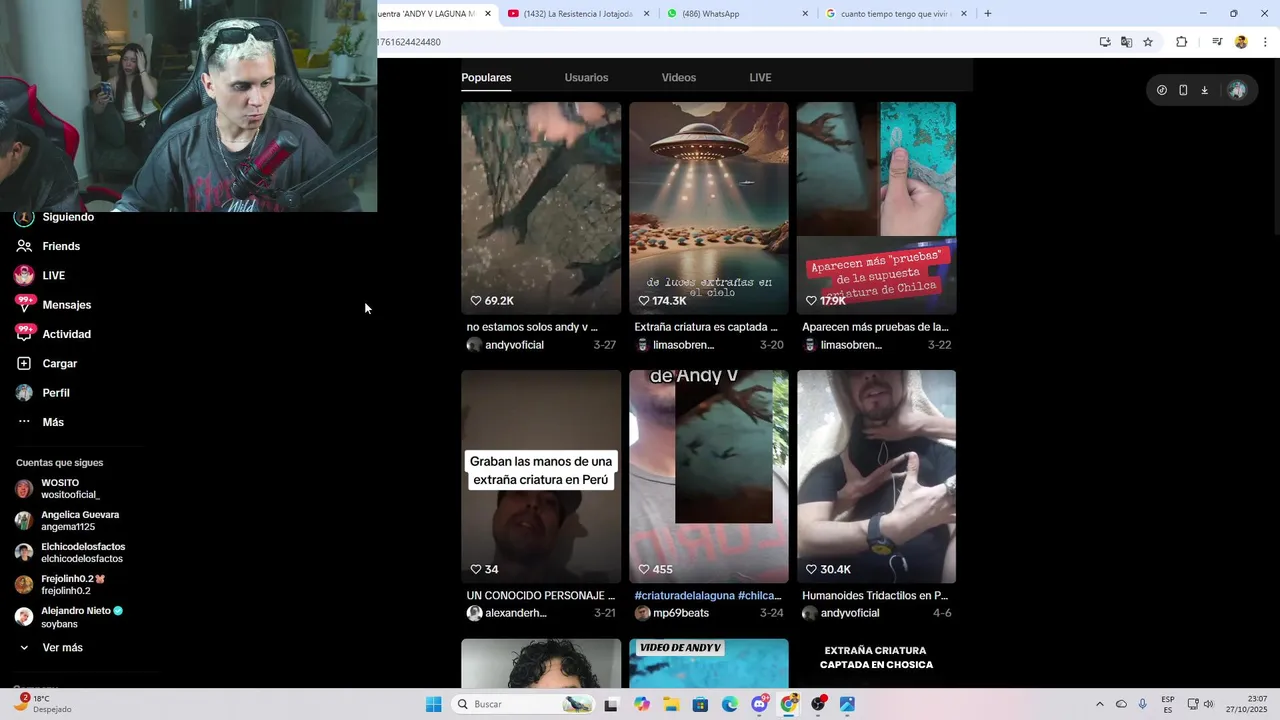The height and width of the screenshot is (720, 1280).
Task: Click the taskbar Buscar search box
Action: [523, 704]
